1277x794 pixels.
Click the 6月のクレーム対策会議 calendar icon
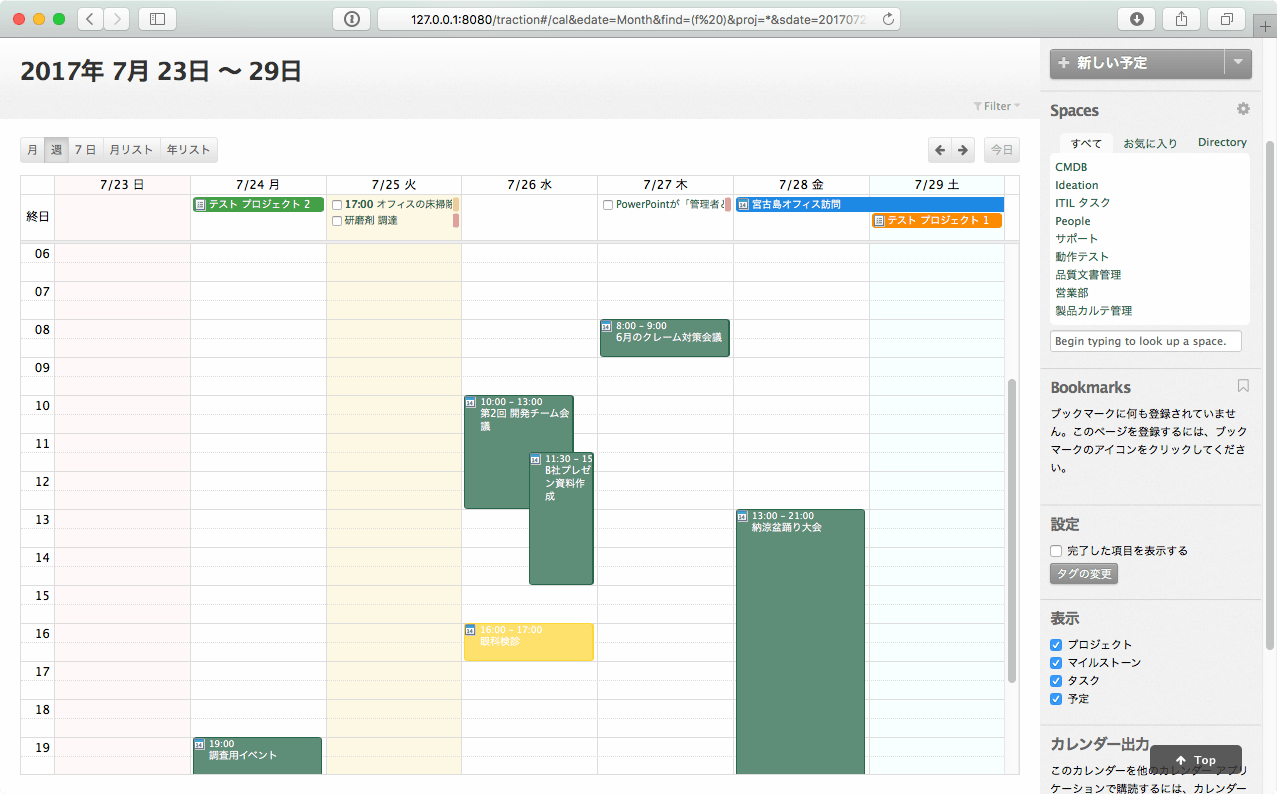(x=607, y=326)
